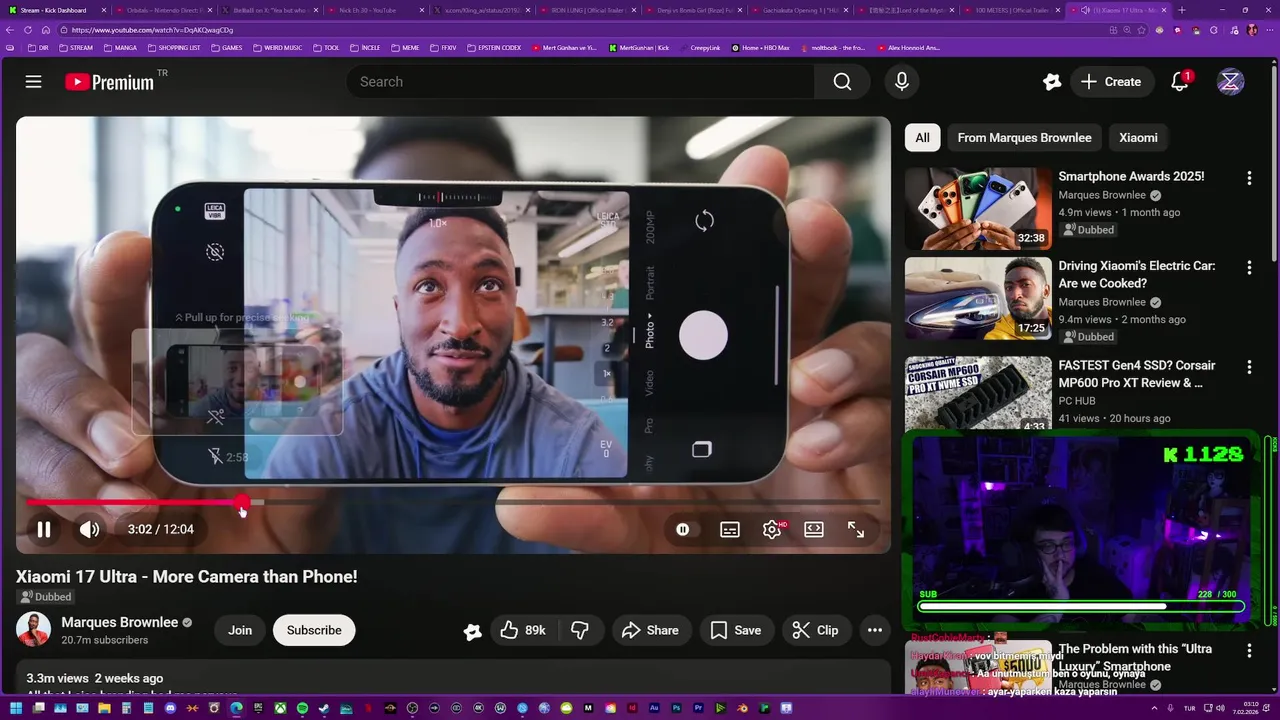Open Windows Start menu
The height and width of the screenshot is (720, 1280).
click(16, 709)
